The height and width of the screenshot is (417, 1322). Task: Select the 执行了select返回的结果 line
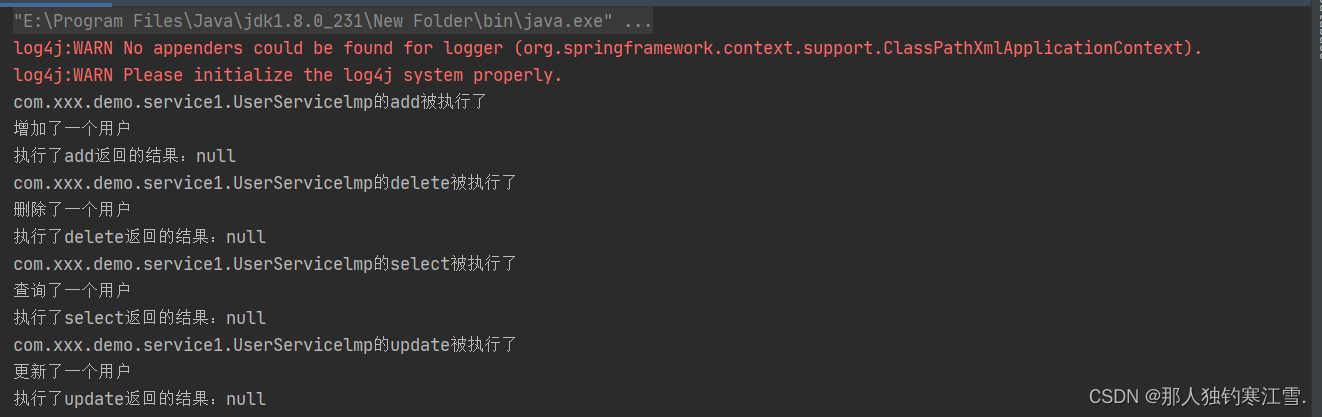140,318
